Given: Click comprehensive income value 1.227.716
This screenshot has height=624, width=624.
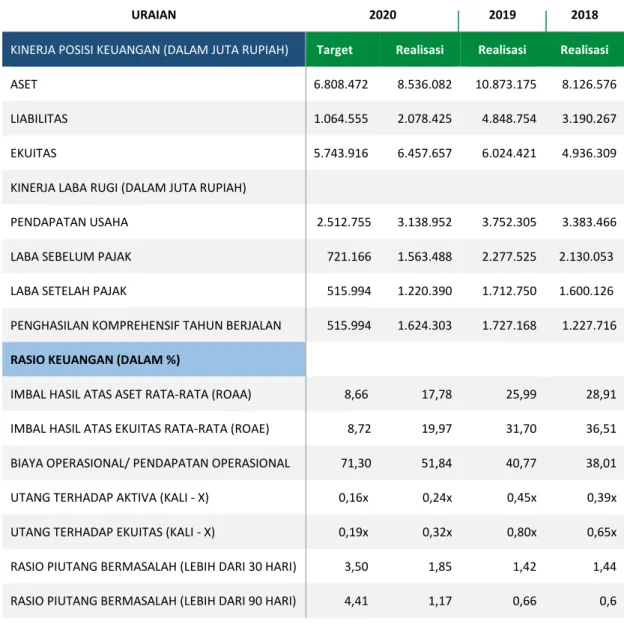Looking at the screenshot, I should [x=589, y=326].
